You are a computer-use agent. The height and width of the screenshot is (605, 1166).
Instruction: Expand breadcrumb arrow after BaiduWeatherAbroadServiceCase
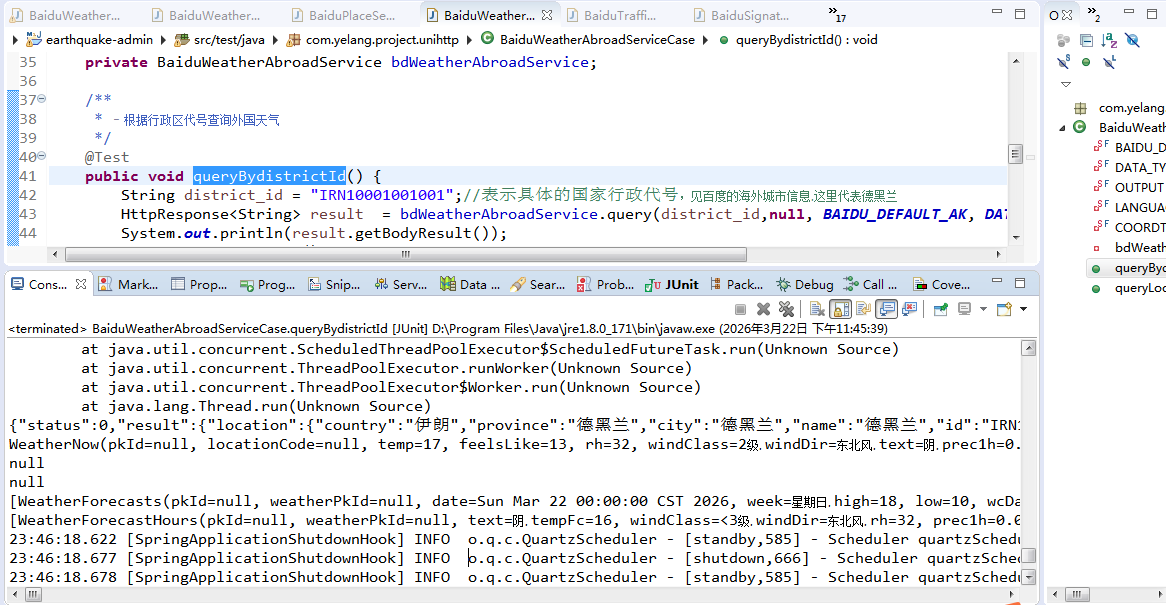coord(706,39)
